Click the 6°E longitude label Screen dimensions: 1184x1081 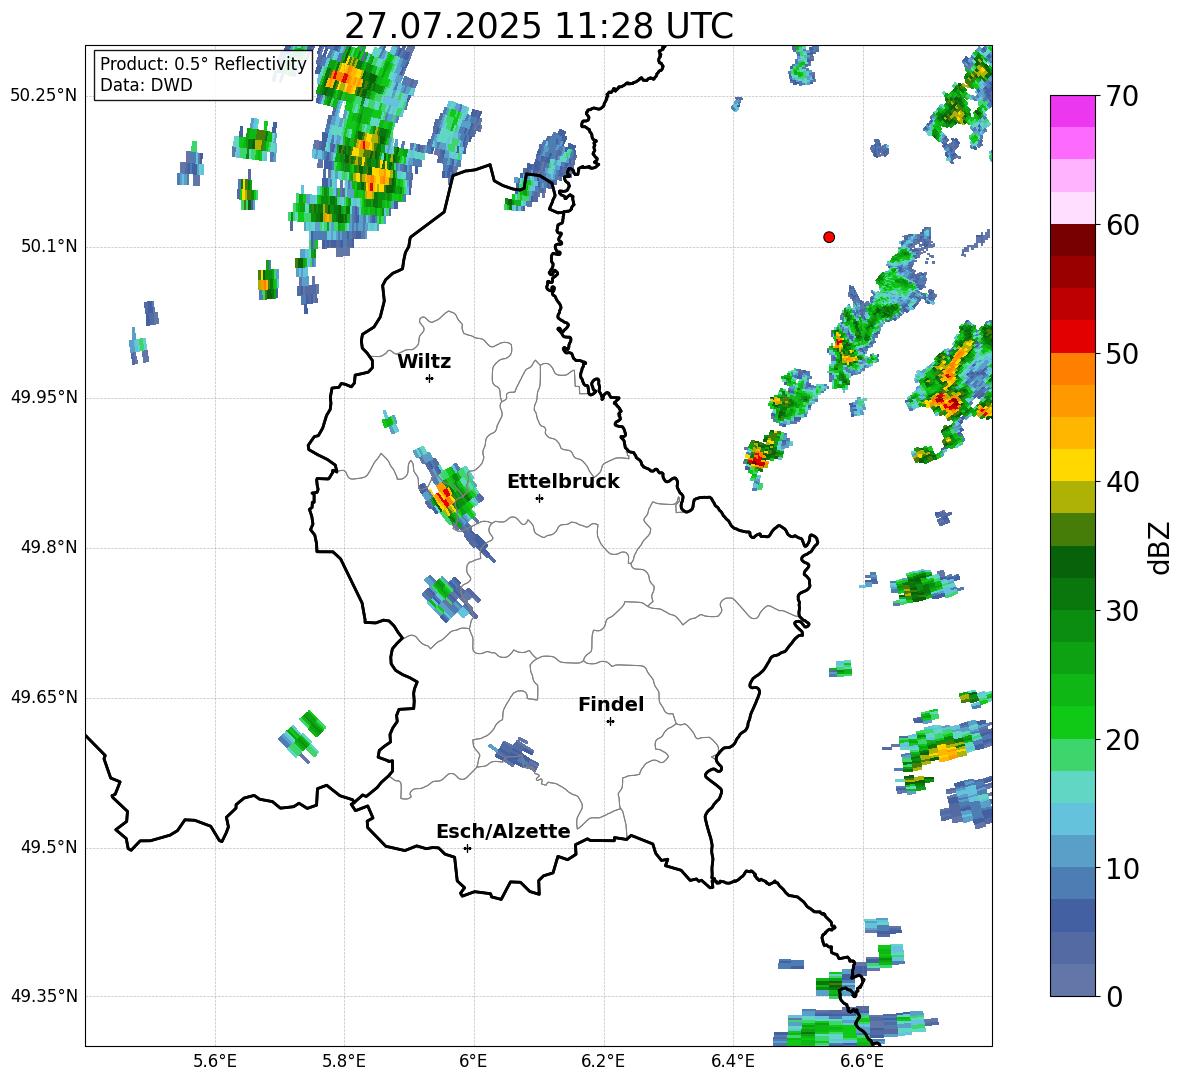coord(473,1061)
